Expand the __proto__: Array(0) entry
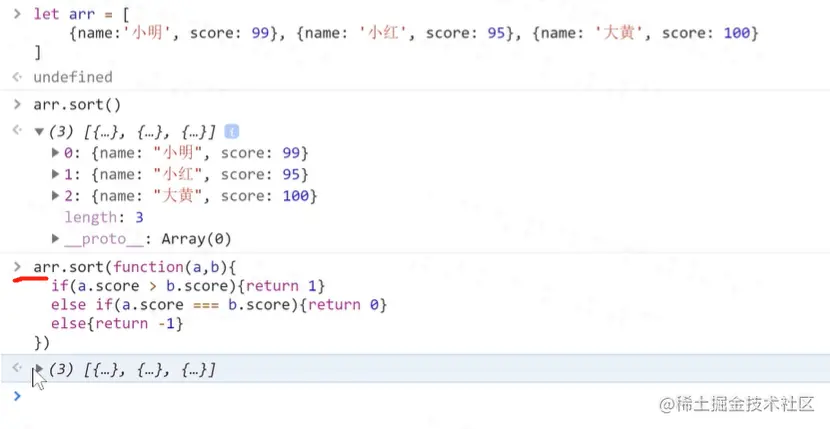The height and width of the screenshot is (429, 830). (56, 239)
